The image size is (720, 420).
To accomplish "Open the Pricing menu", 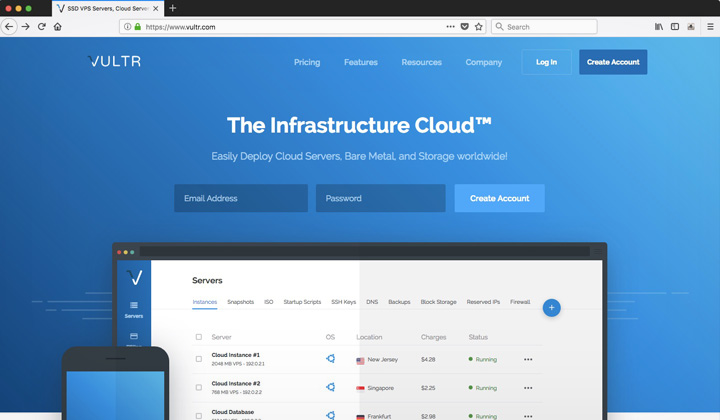I will (x=307, y=62).
